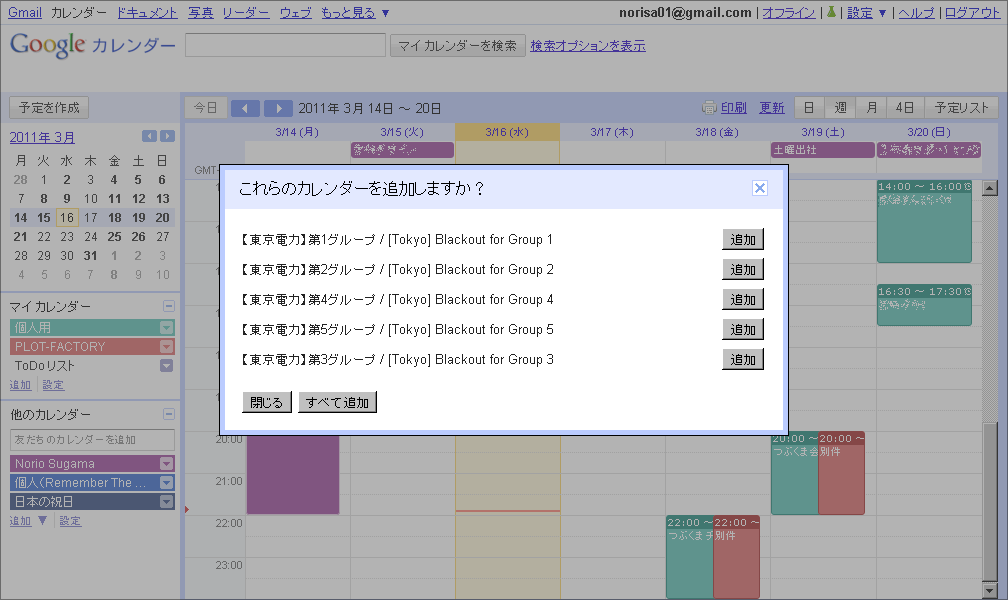The width and height of the screenshot is (1008, 600).
Task: Add Blackout for Group 3 calendar
Action: pyautogui.click(x=742, y=359)
